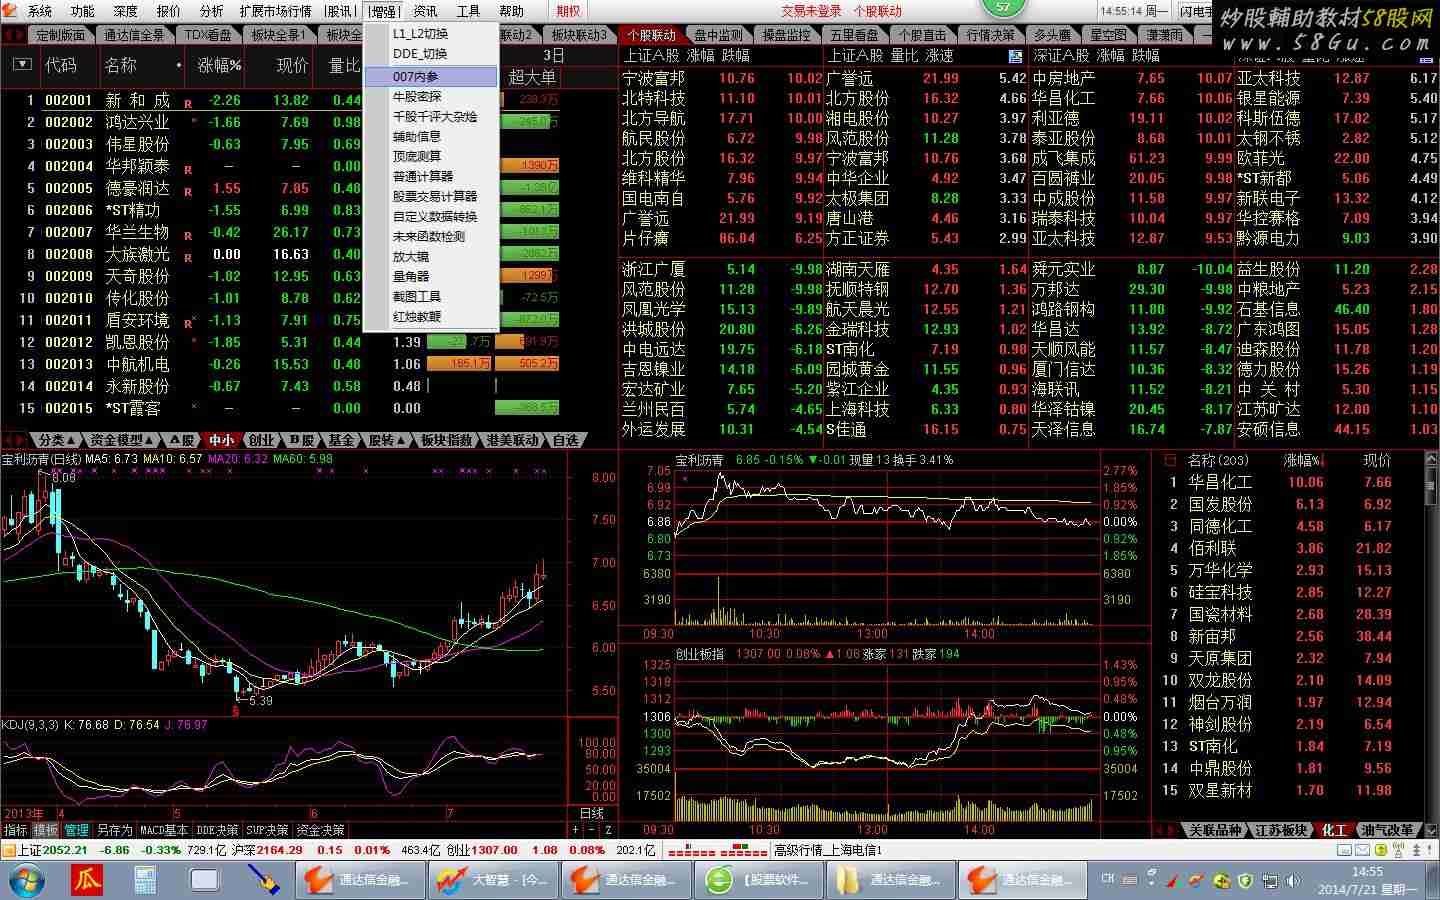Viewport: 1440px width, 900px height.
Task: Click the blank window icon in taskbar
Action: tap(205, 880)
